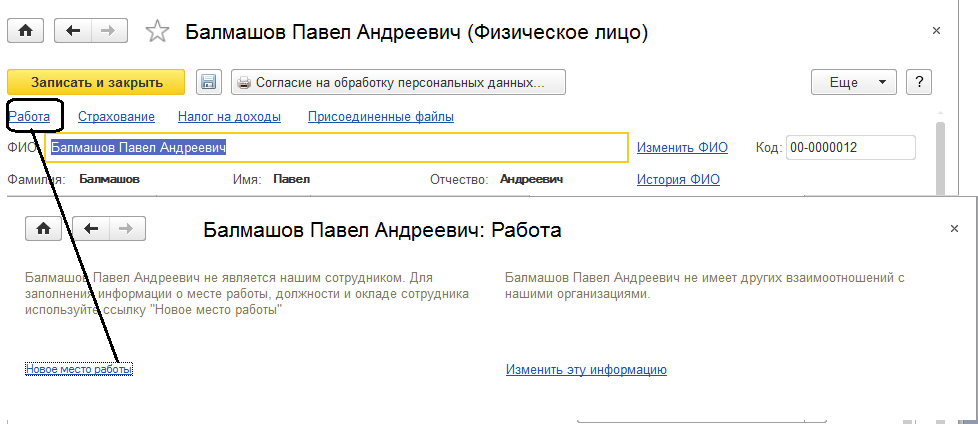Click the home icon in the Работа window
Image resolution: width=978 pixels, height=424 pixels.
[43, 229]
